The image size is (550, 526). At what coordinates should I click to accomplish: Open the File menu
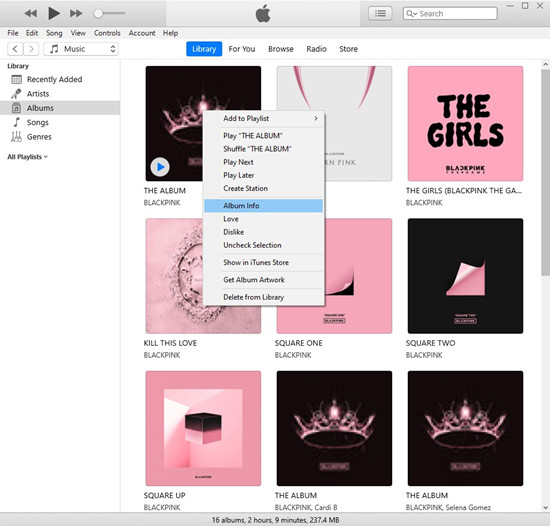coord(13,33)
